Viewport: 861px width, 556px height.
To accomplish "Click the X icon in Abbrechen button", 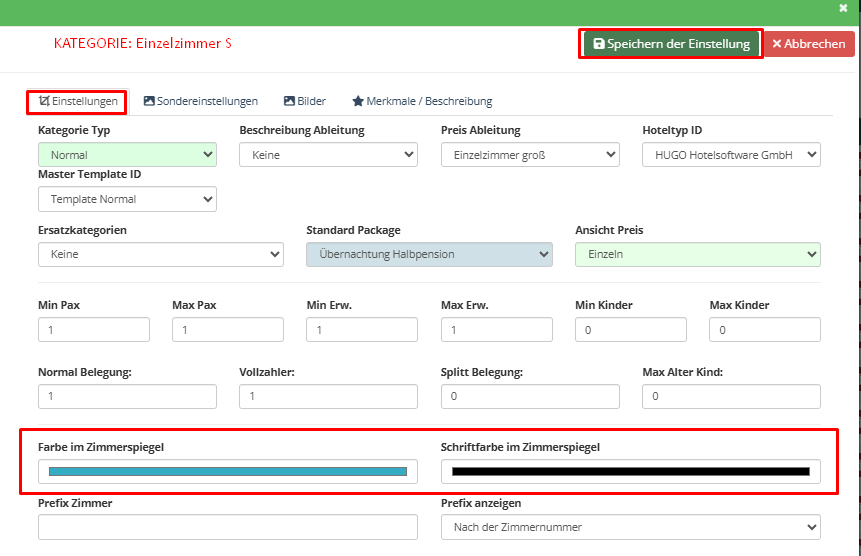I will [777, 44].
